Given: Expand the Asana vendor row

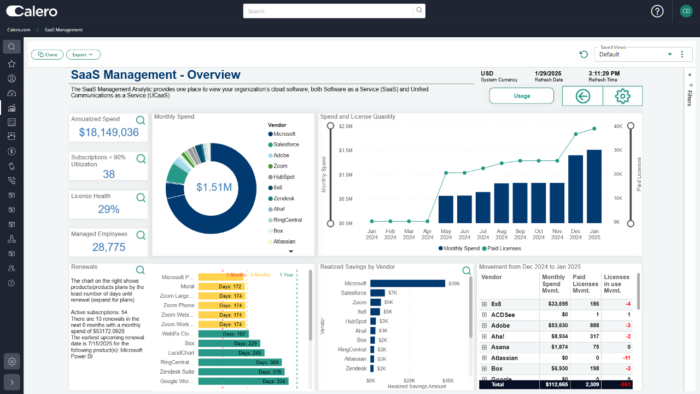Looking at the screenshot, I should [x=484, y=347].
